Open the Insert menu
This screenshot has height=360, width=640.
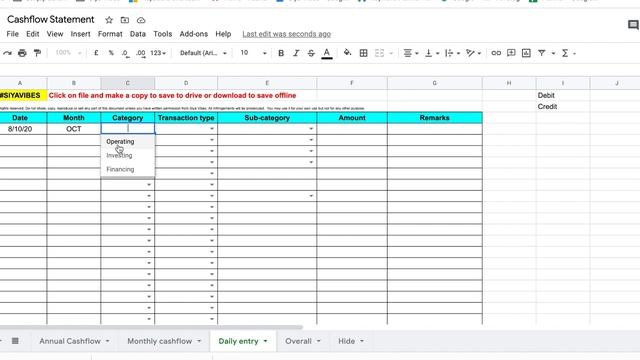80,34
